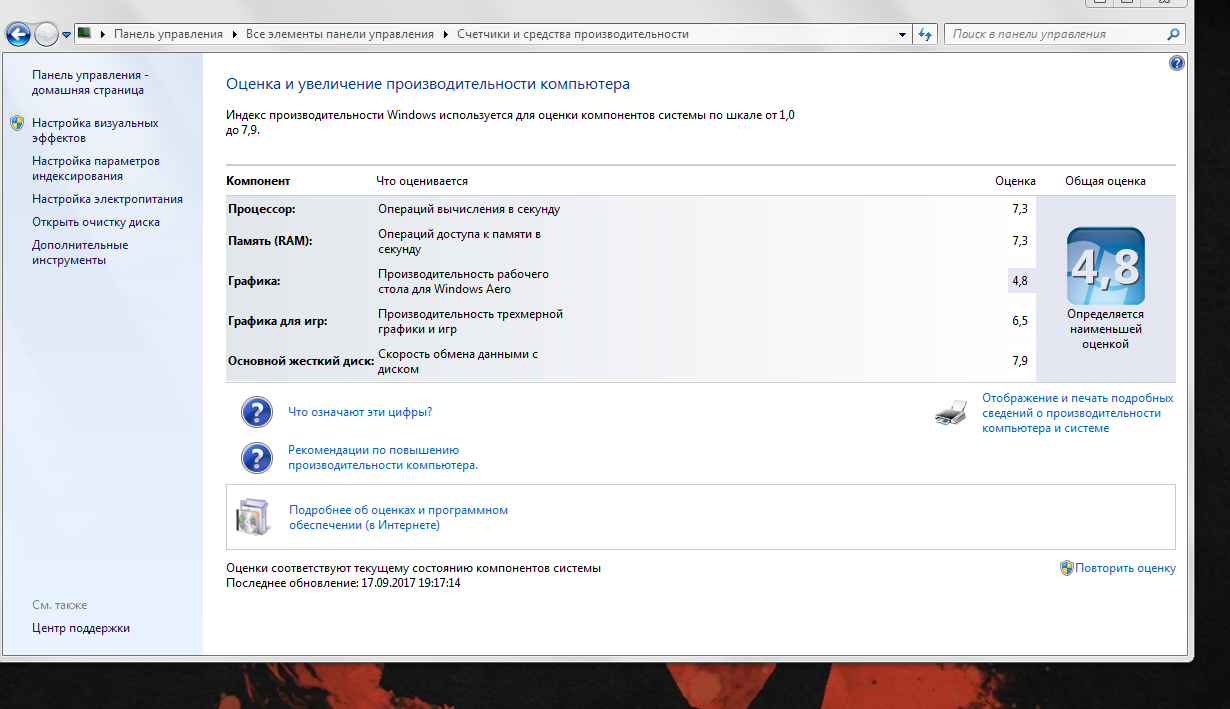
Task: Click 'Счетчики и средства производительности' breadcrumb
Action: coord(573,34)
